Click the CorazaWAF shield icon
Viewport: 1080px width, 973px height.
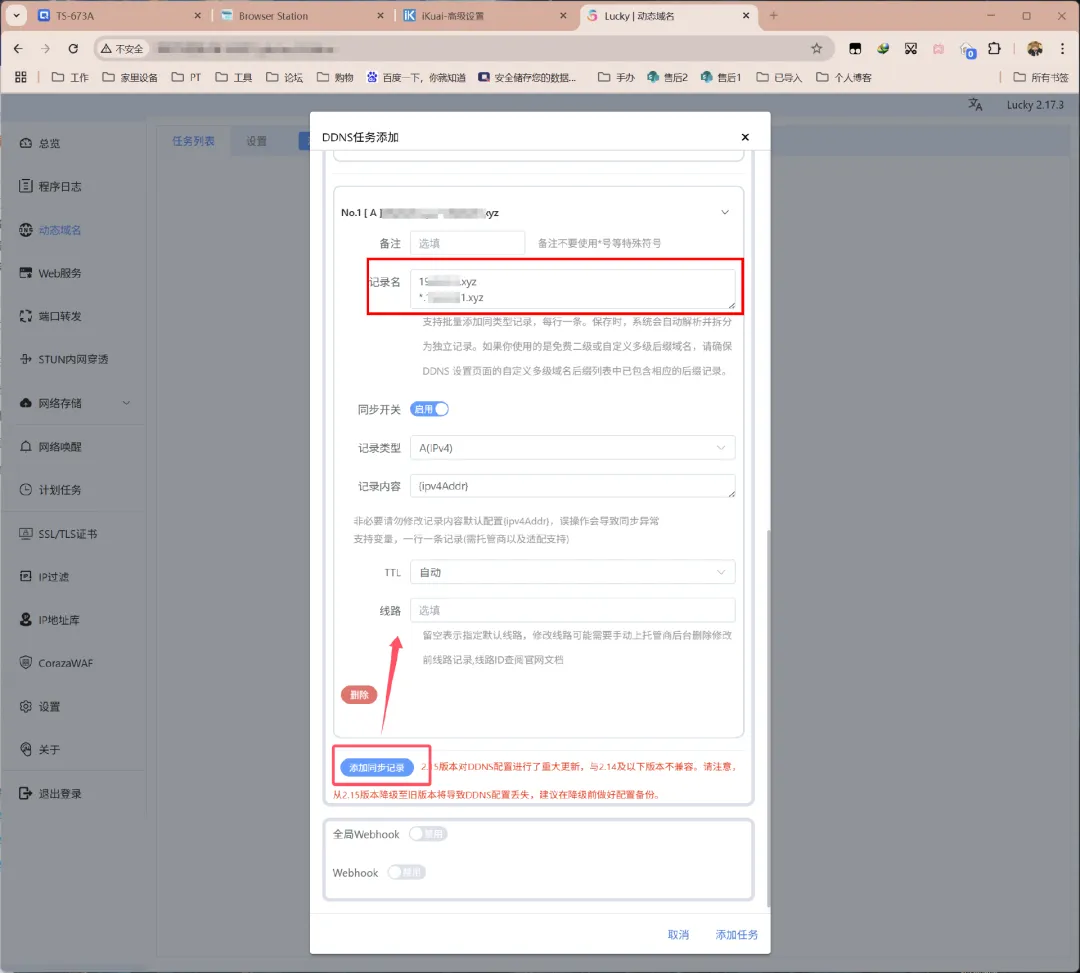click(27, 663)
